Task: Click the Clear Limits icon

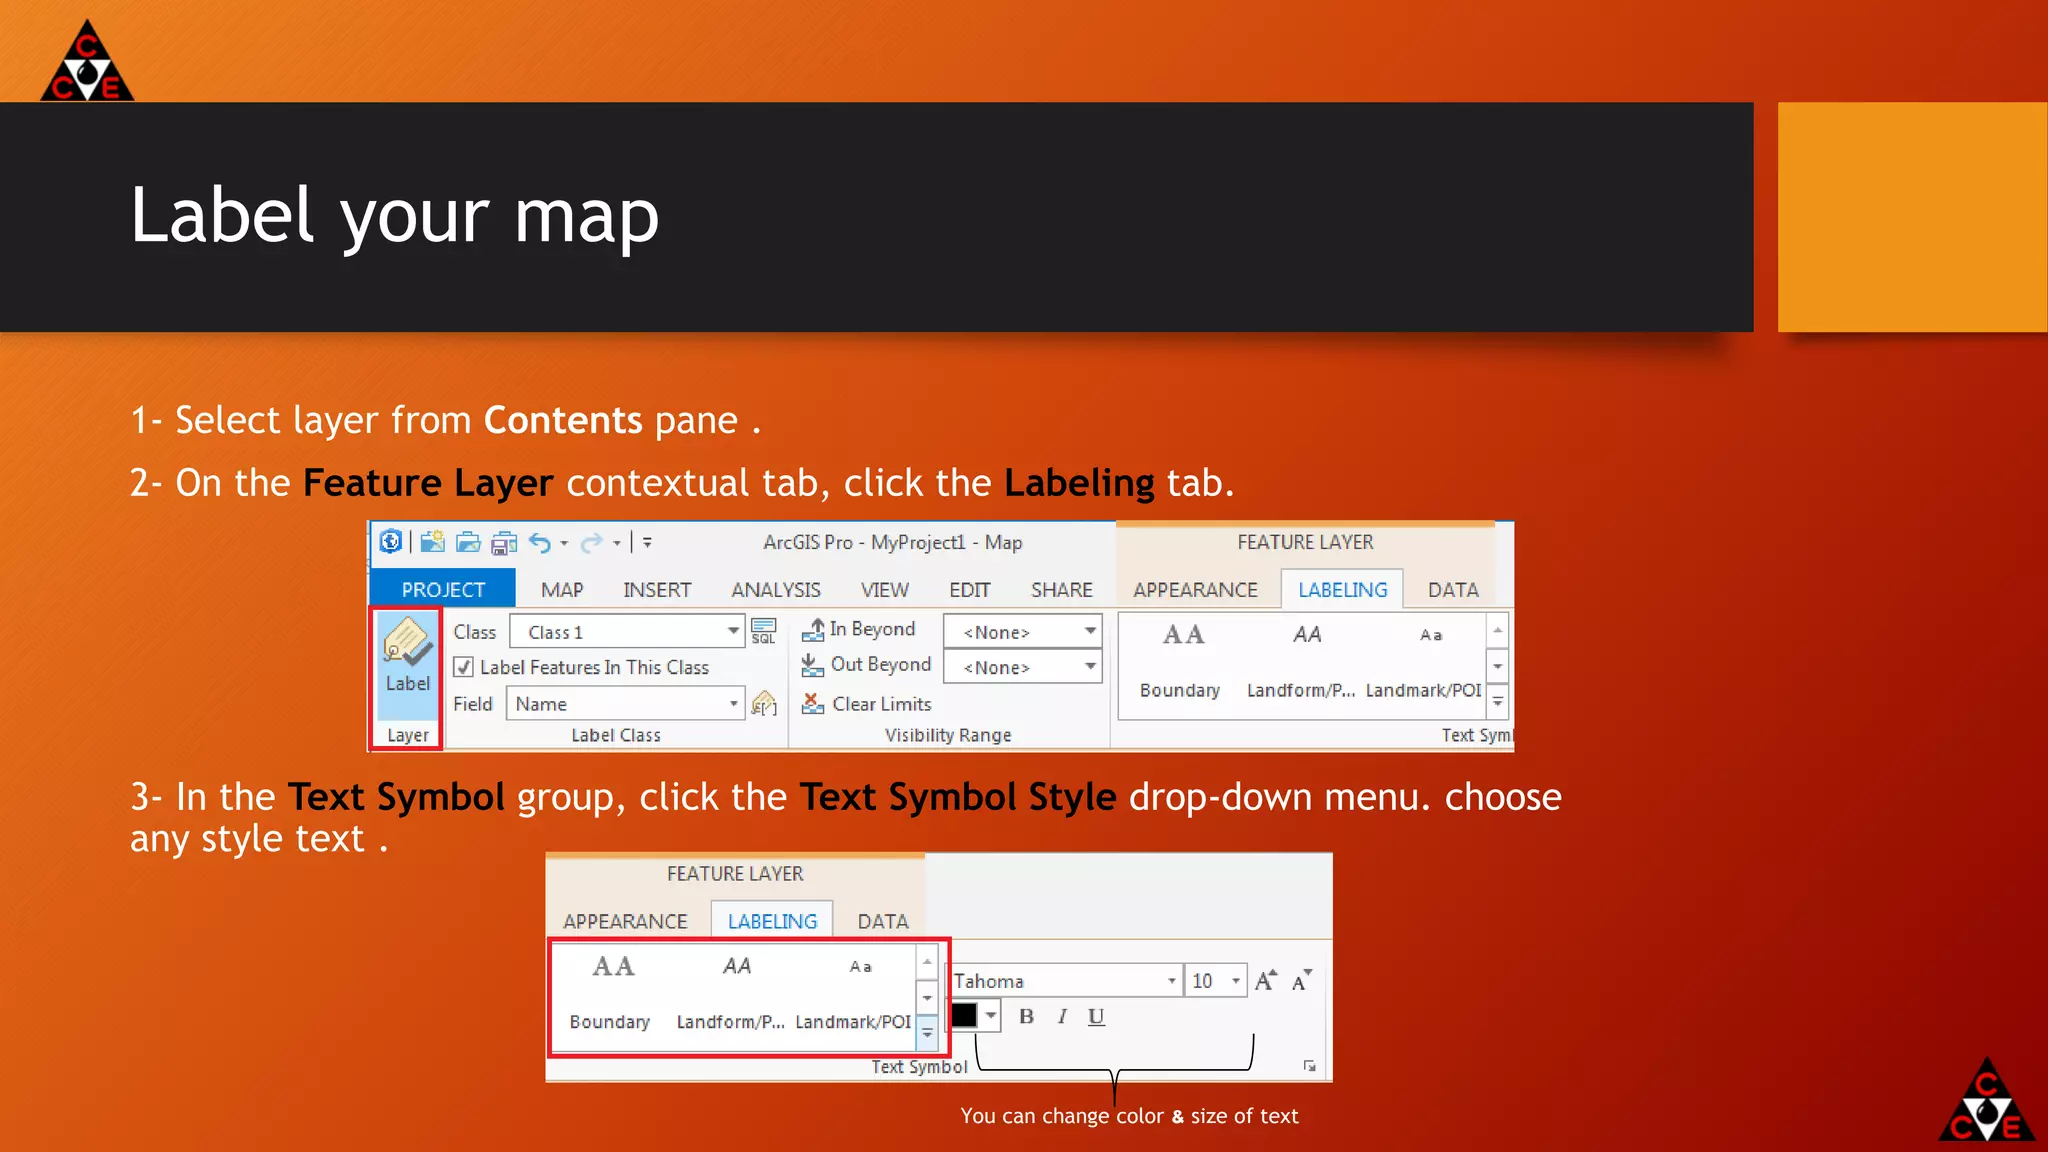Action: pos(813,704)
